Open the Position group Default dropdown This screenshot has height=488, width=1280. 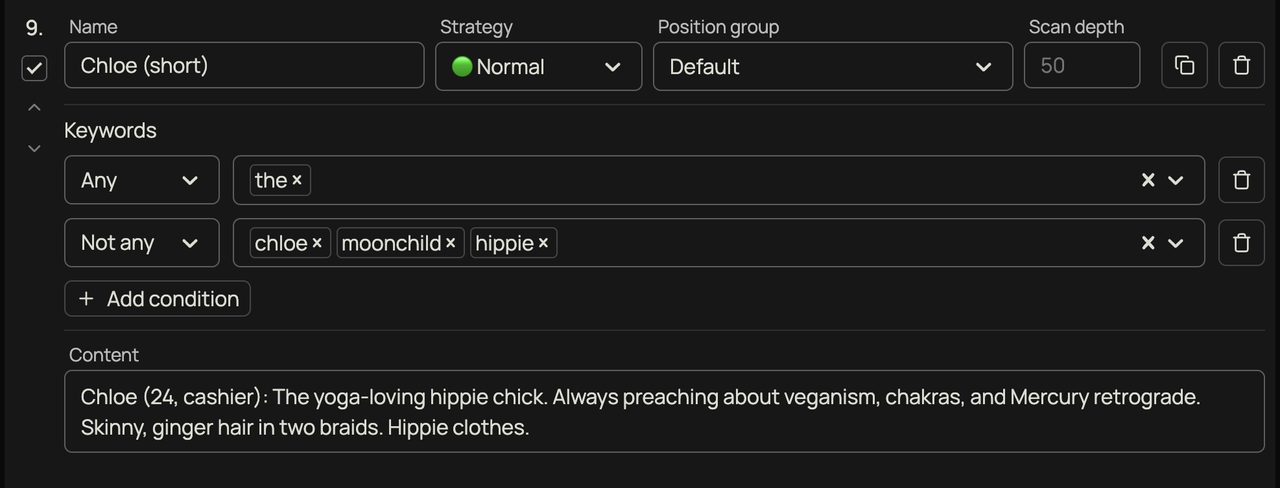coord(832,66)
